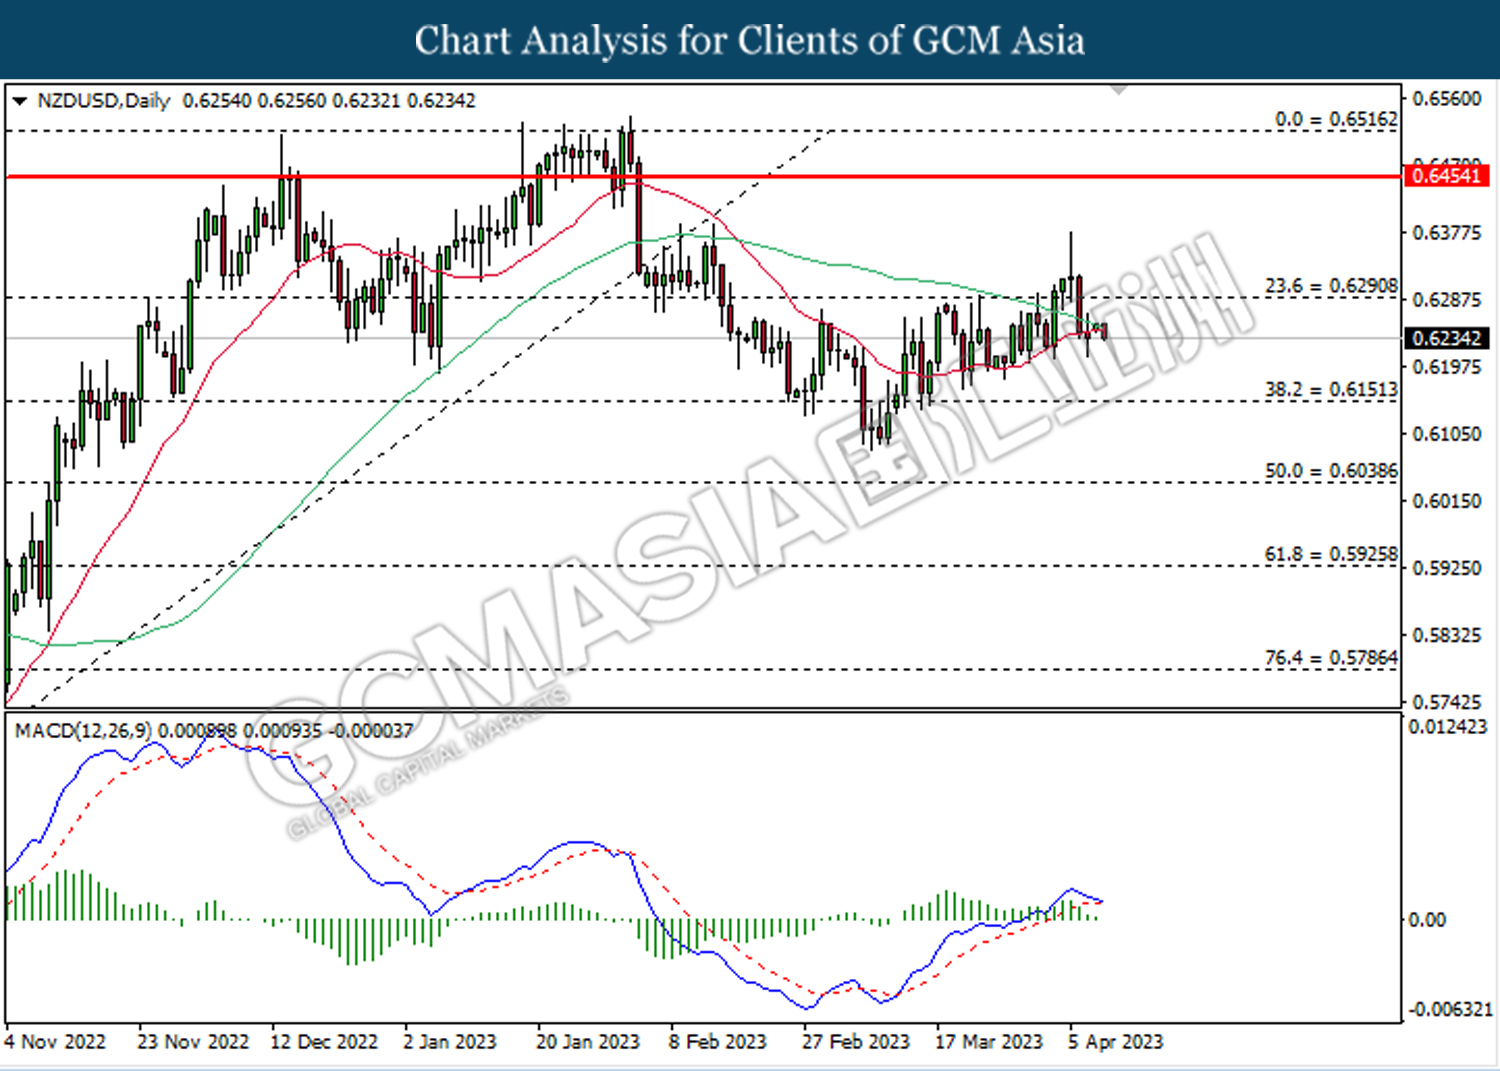Click the date label 27 Feb 2023
The image size is (1500, 1071).
pos(856,1042)
